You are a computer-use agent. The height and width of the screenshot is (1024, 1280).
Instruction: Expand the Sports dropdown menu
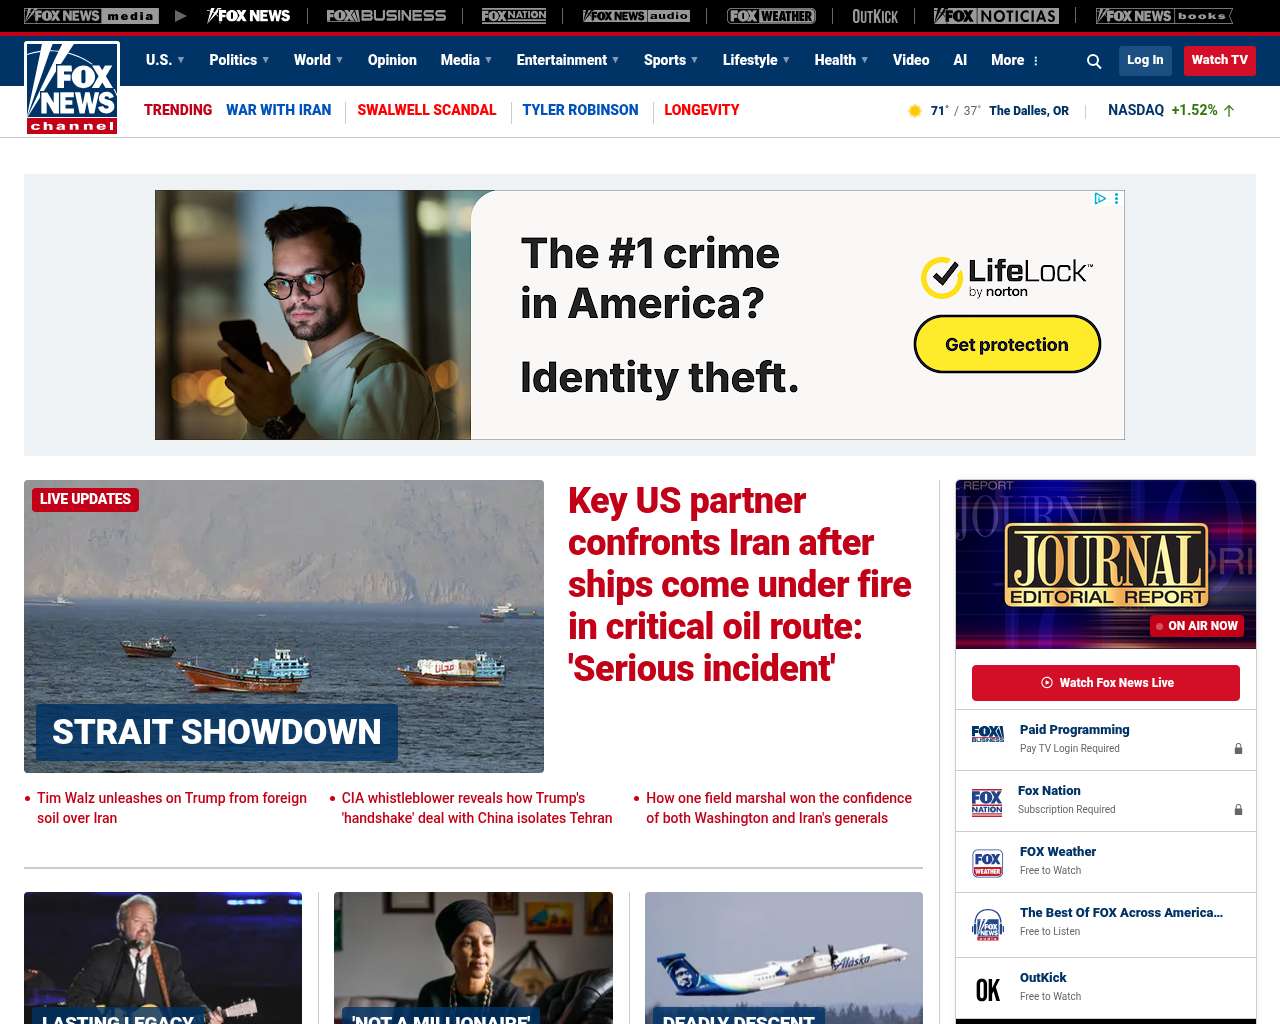pyautogui.click(x=671, y=60)
